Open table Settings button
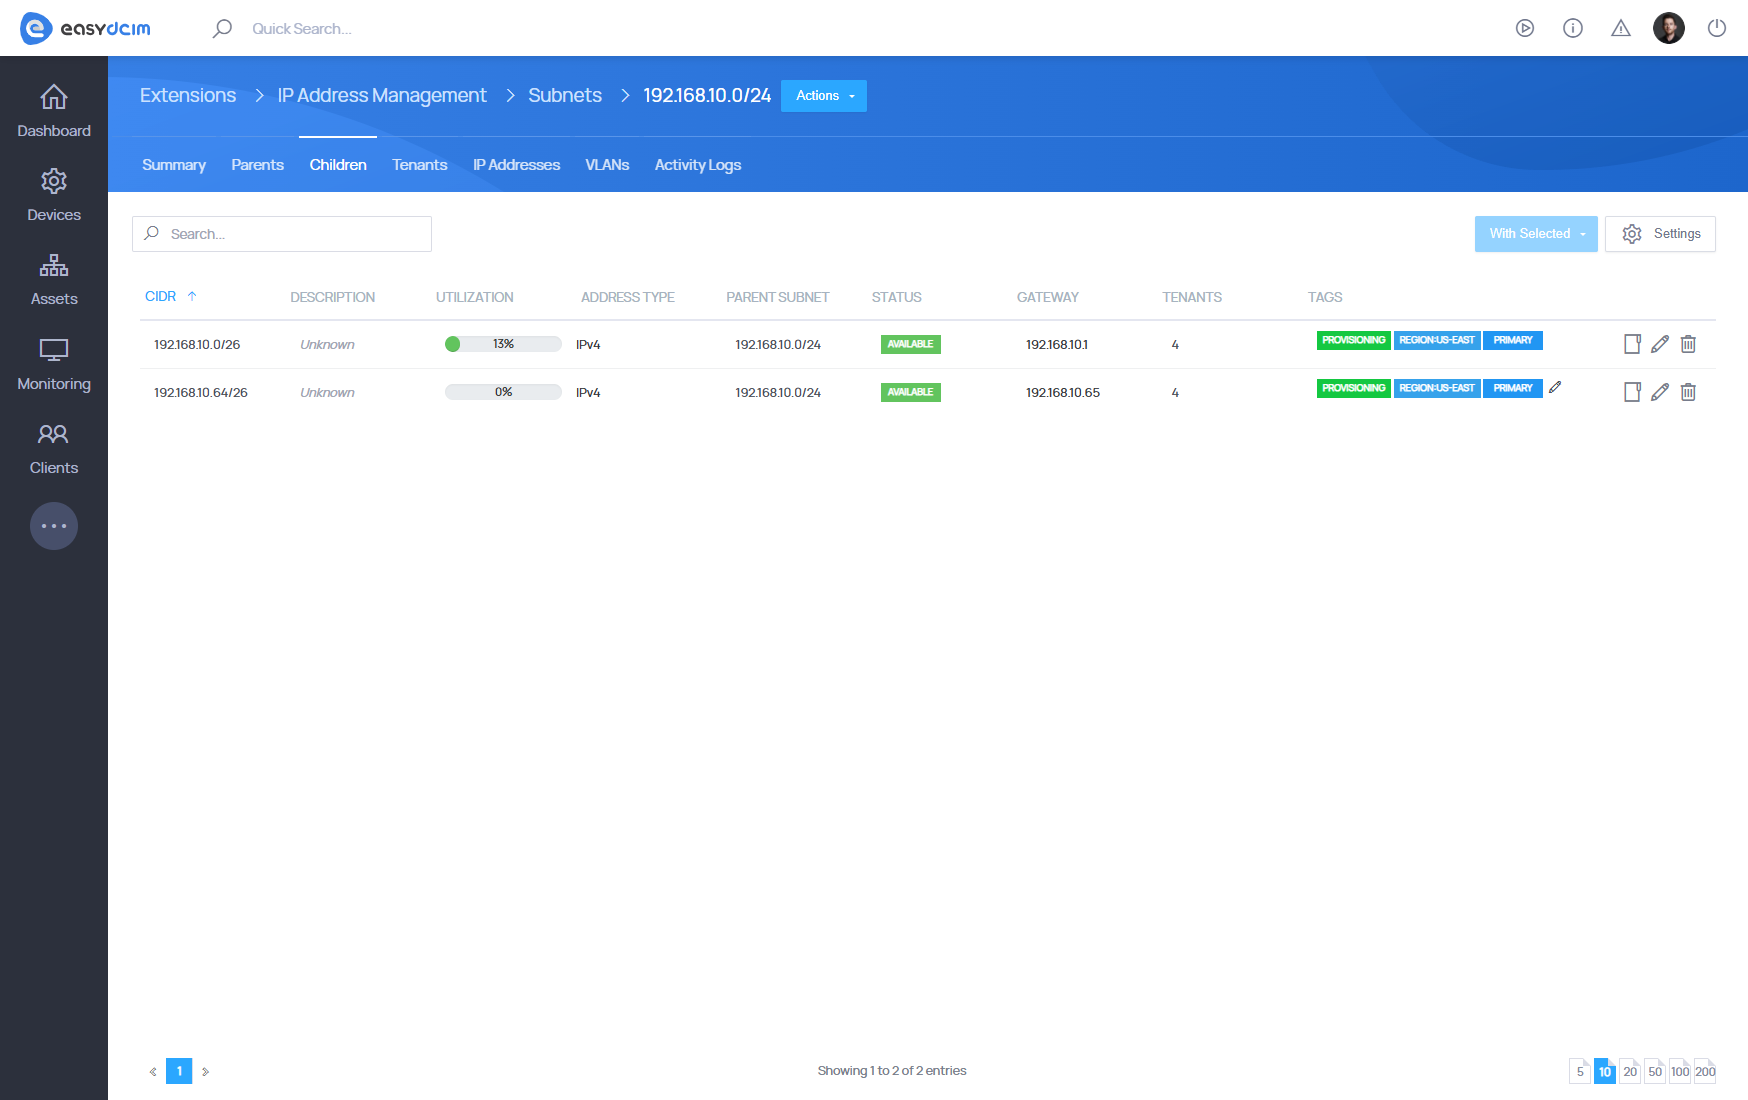 [1660, 234]
